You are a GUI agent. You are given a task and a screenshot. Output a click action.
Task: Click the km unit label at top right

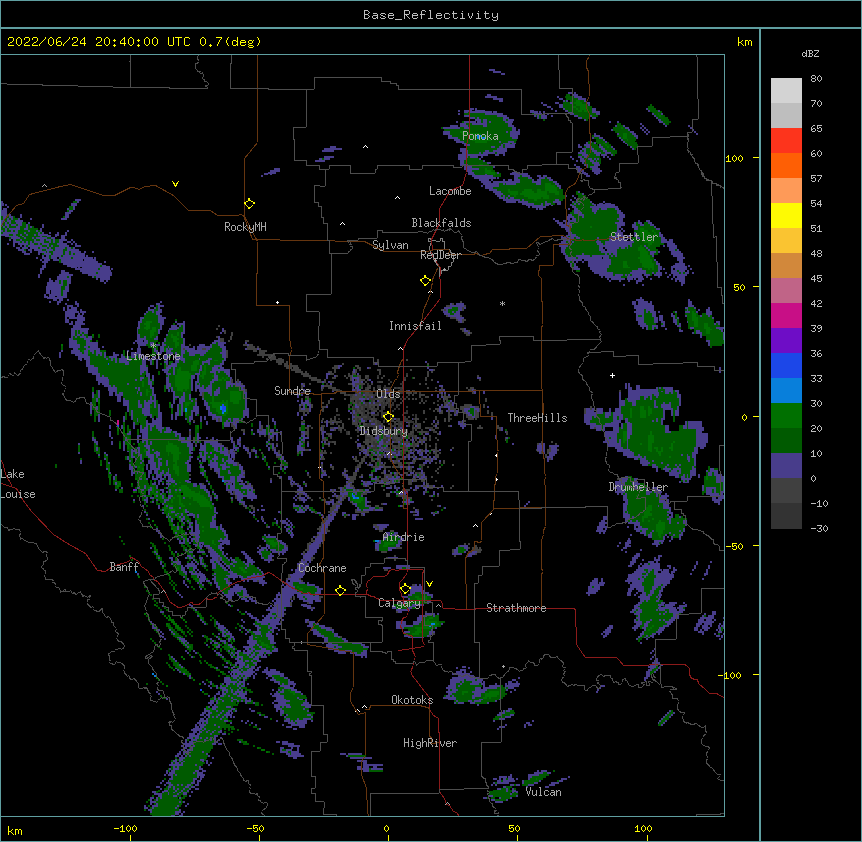744,42
